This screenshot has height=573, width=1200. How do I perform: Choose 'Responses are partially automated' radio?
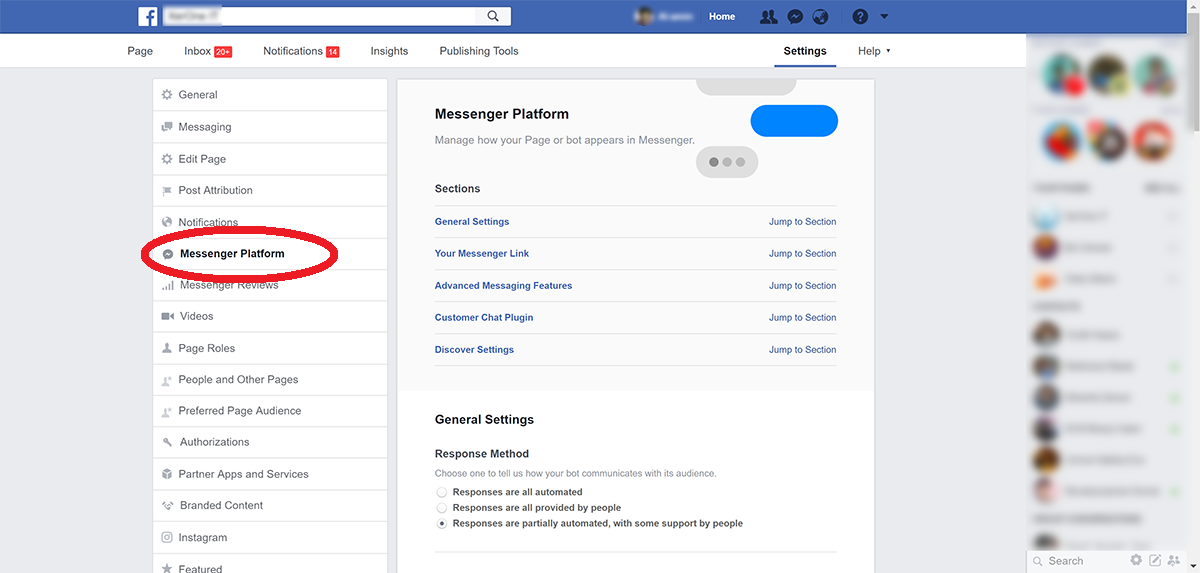pos(442,523)
